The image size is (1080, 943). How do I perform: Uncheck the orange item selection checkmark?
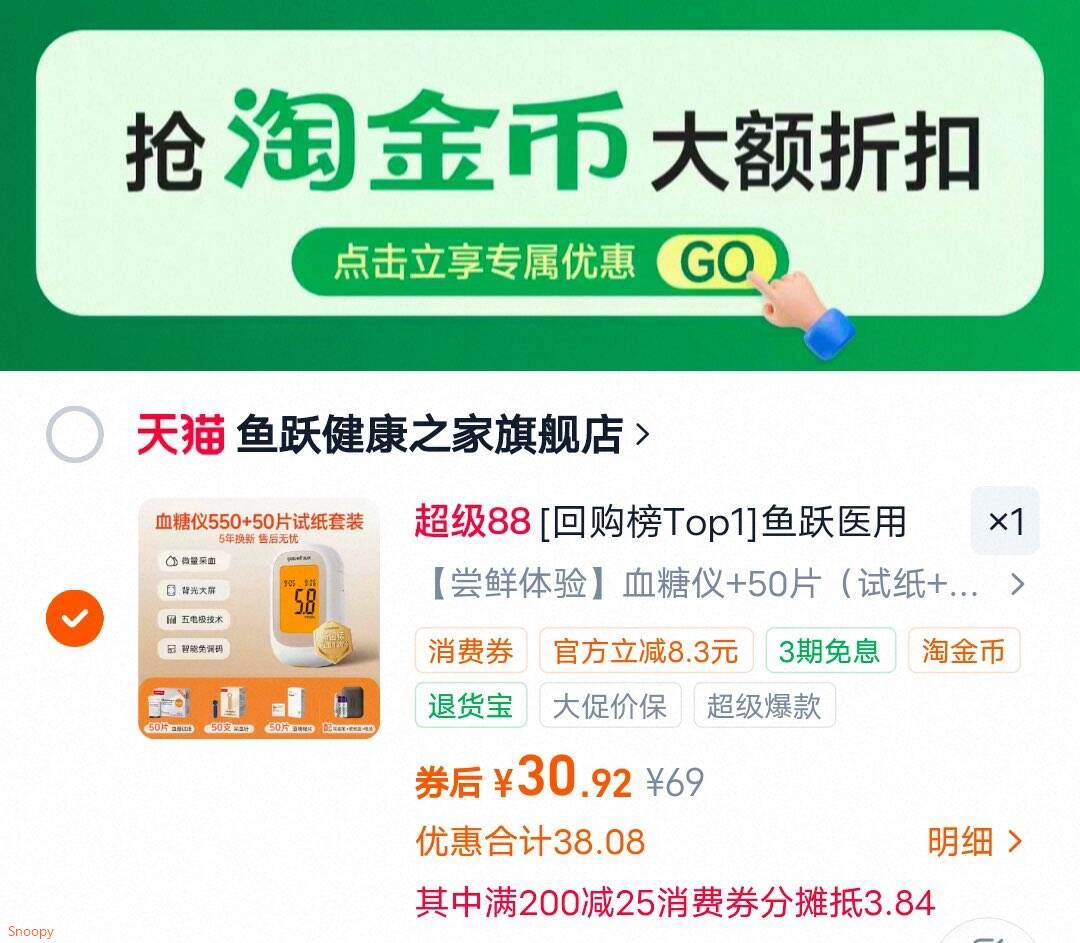pos(74,618)
